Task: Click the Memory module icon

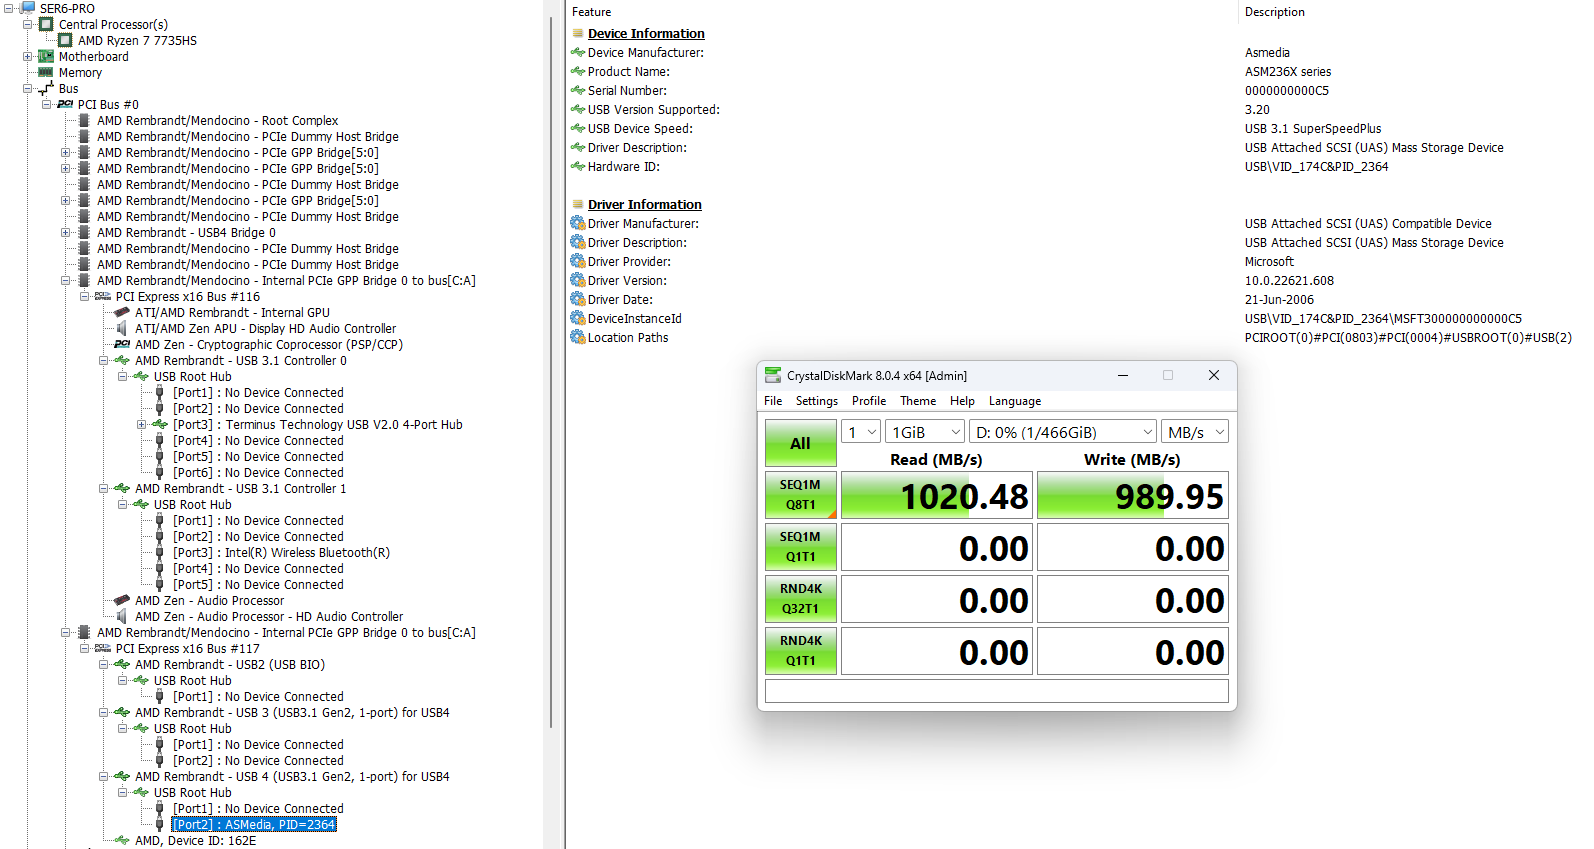Action: (x=46, y=72)
